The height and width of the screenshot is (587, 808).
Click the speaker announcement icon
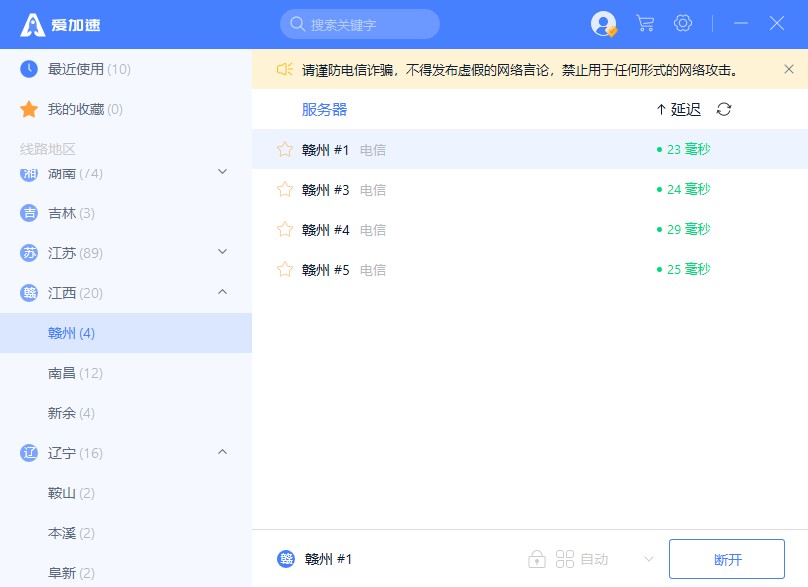coord(284,69)
